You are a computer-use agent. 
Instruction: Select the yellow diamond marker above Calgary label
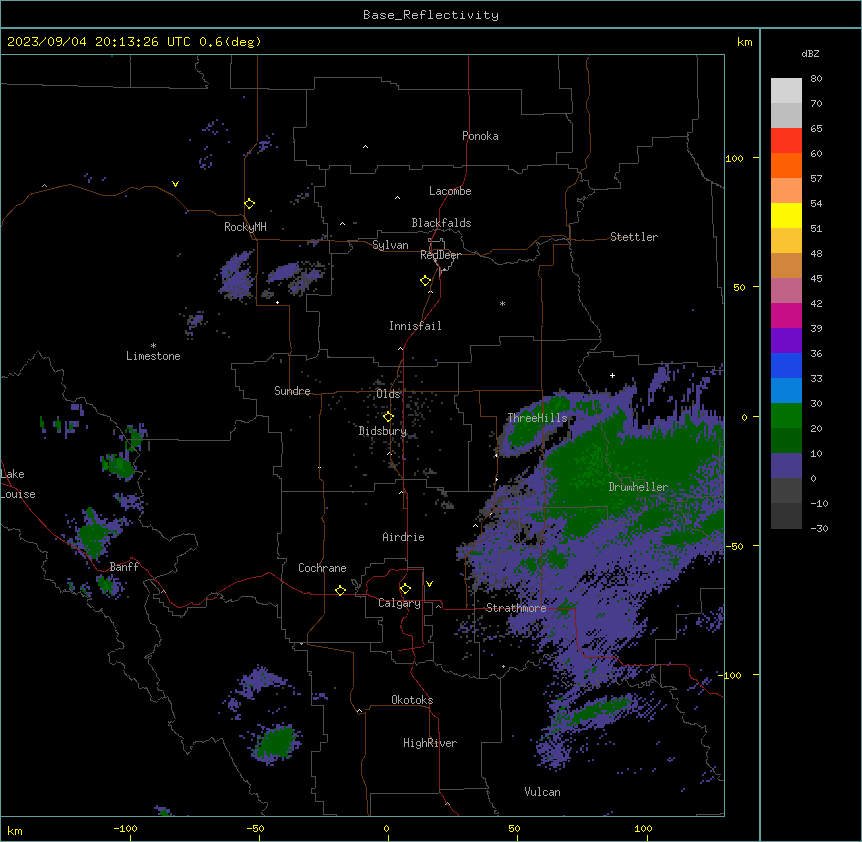click(x=405, y=589)
